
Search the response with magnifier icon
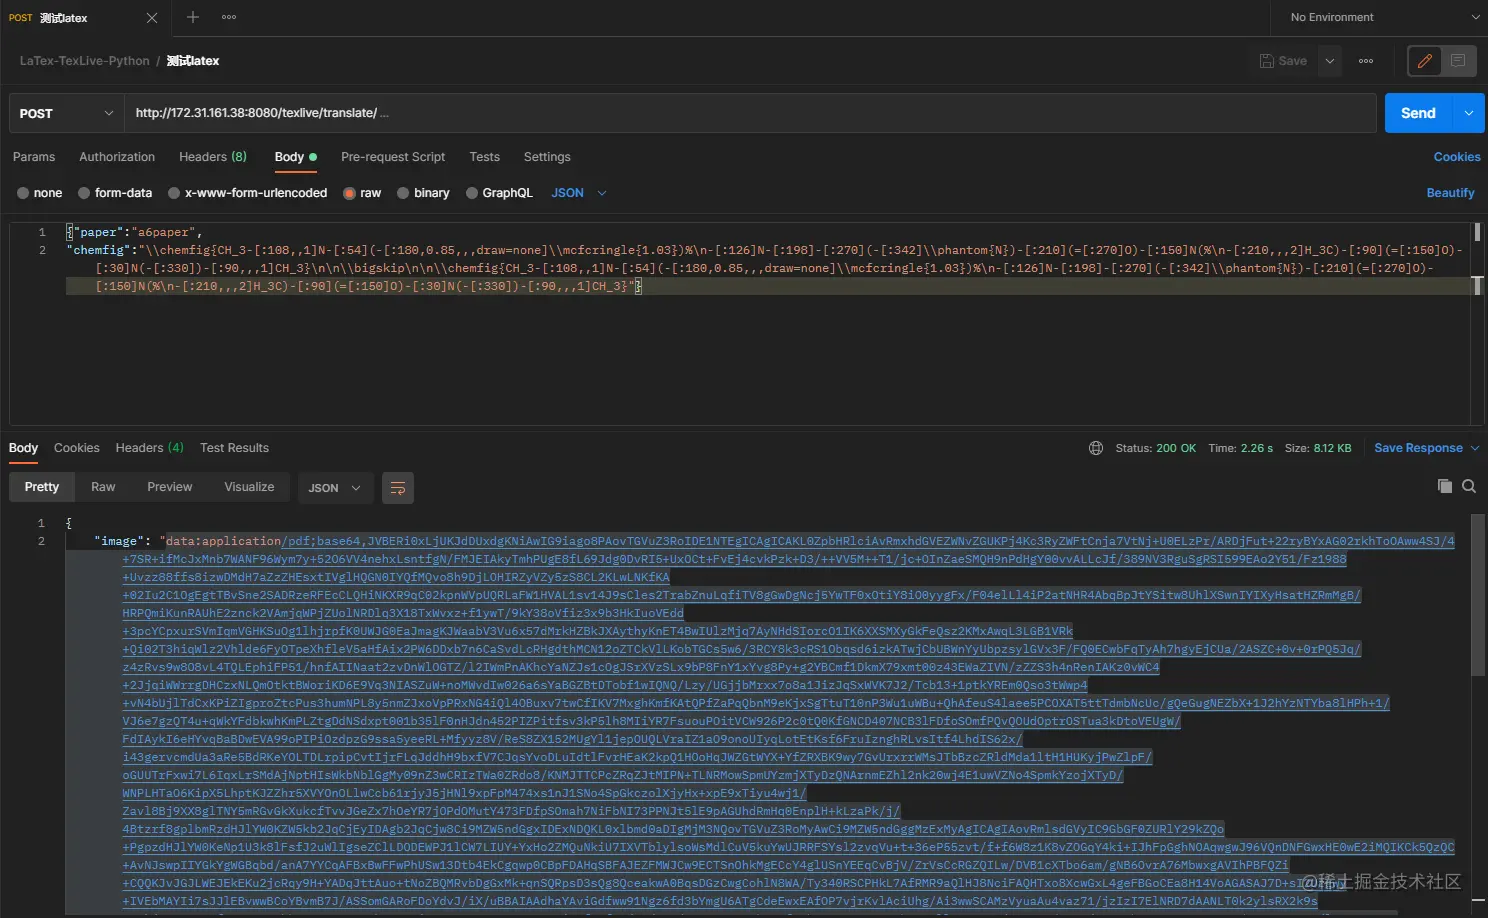[x=1469, y=486]
